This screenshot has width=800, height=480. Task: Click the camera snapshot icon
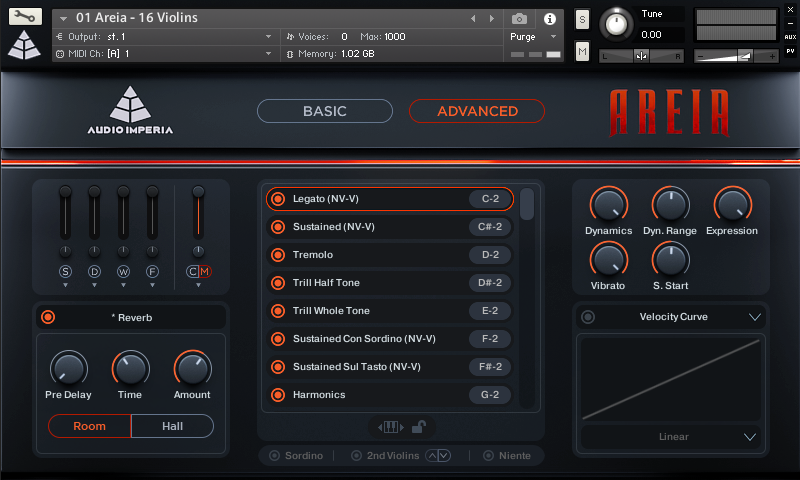[x=519, y=18]
